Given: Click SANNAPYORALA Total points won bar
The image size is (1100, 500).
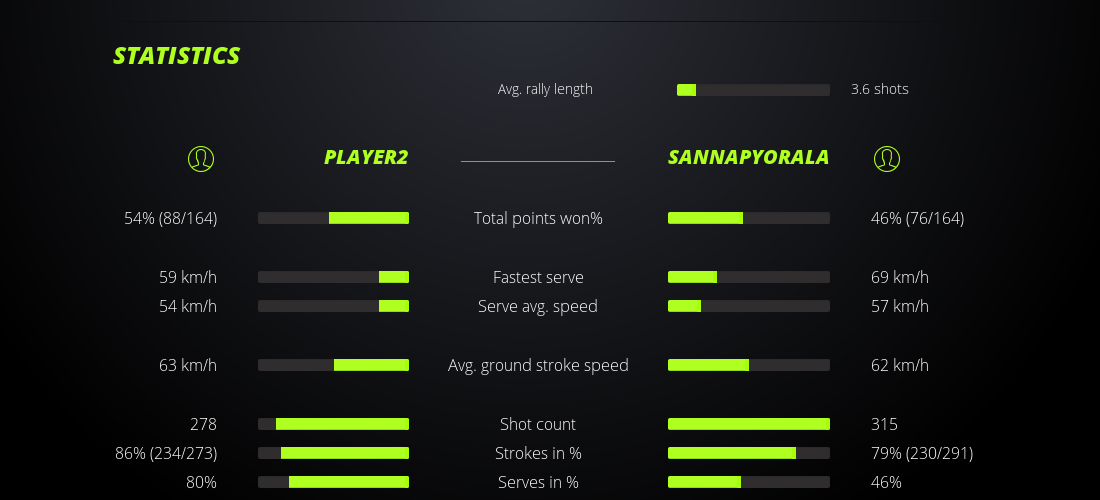Looking at the screenshot, I should pyautogui.click(x=749, y=218).
